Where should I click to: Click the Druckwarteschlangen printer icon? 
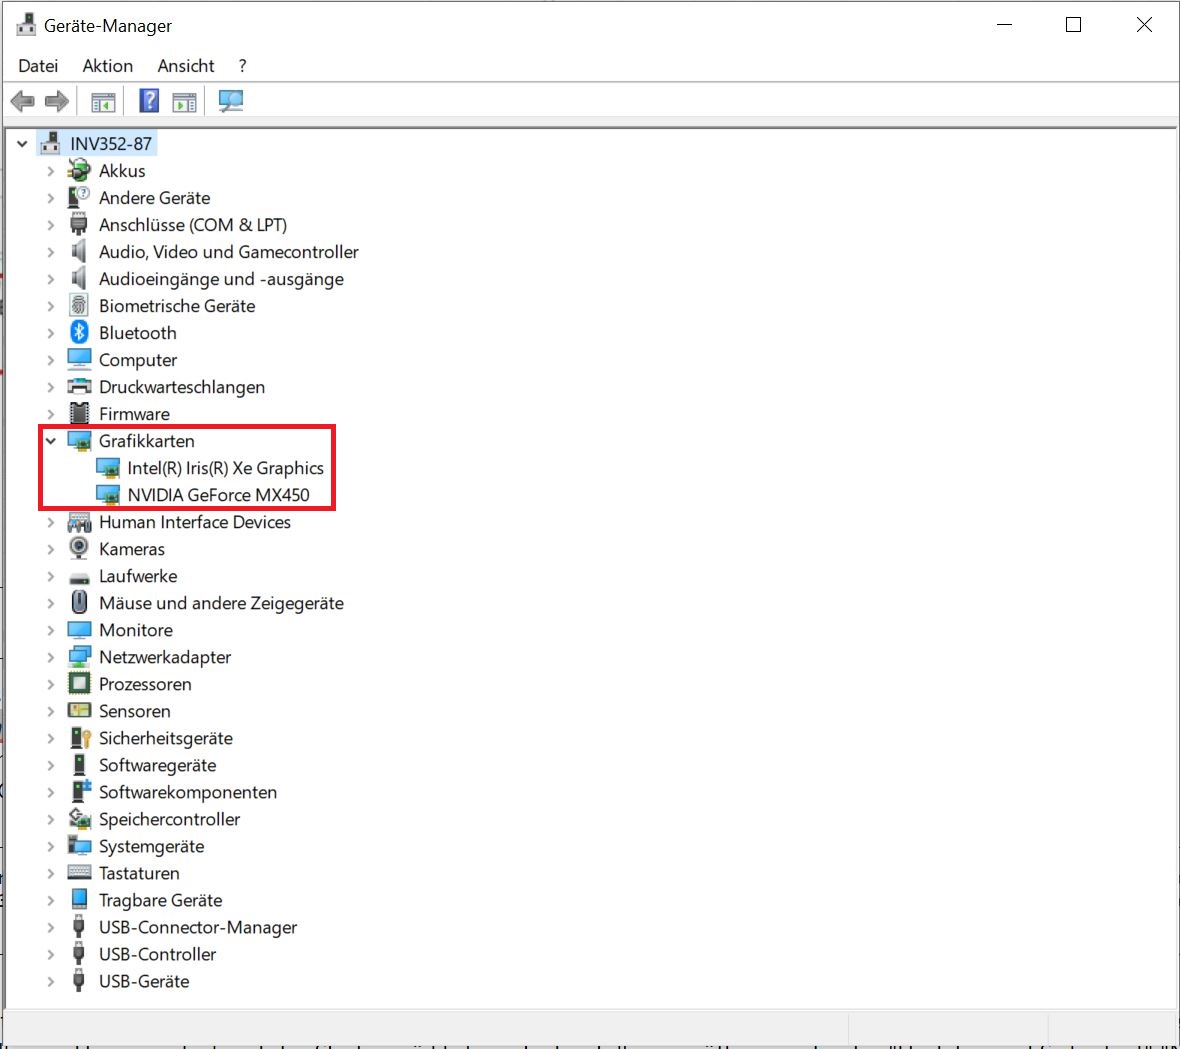click(79, 387)
